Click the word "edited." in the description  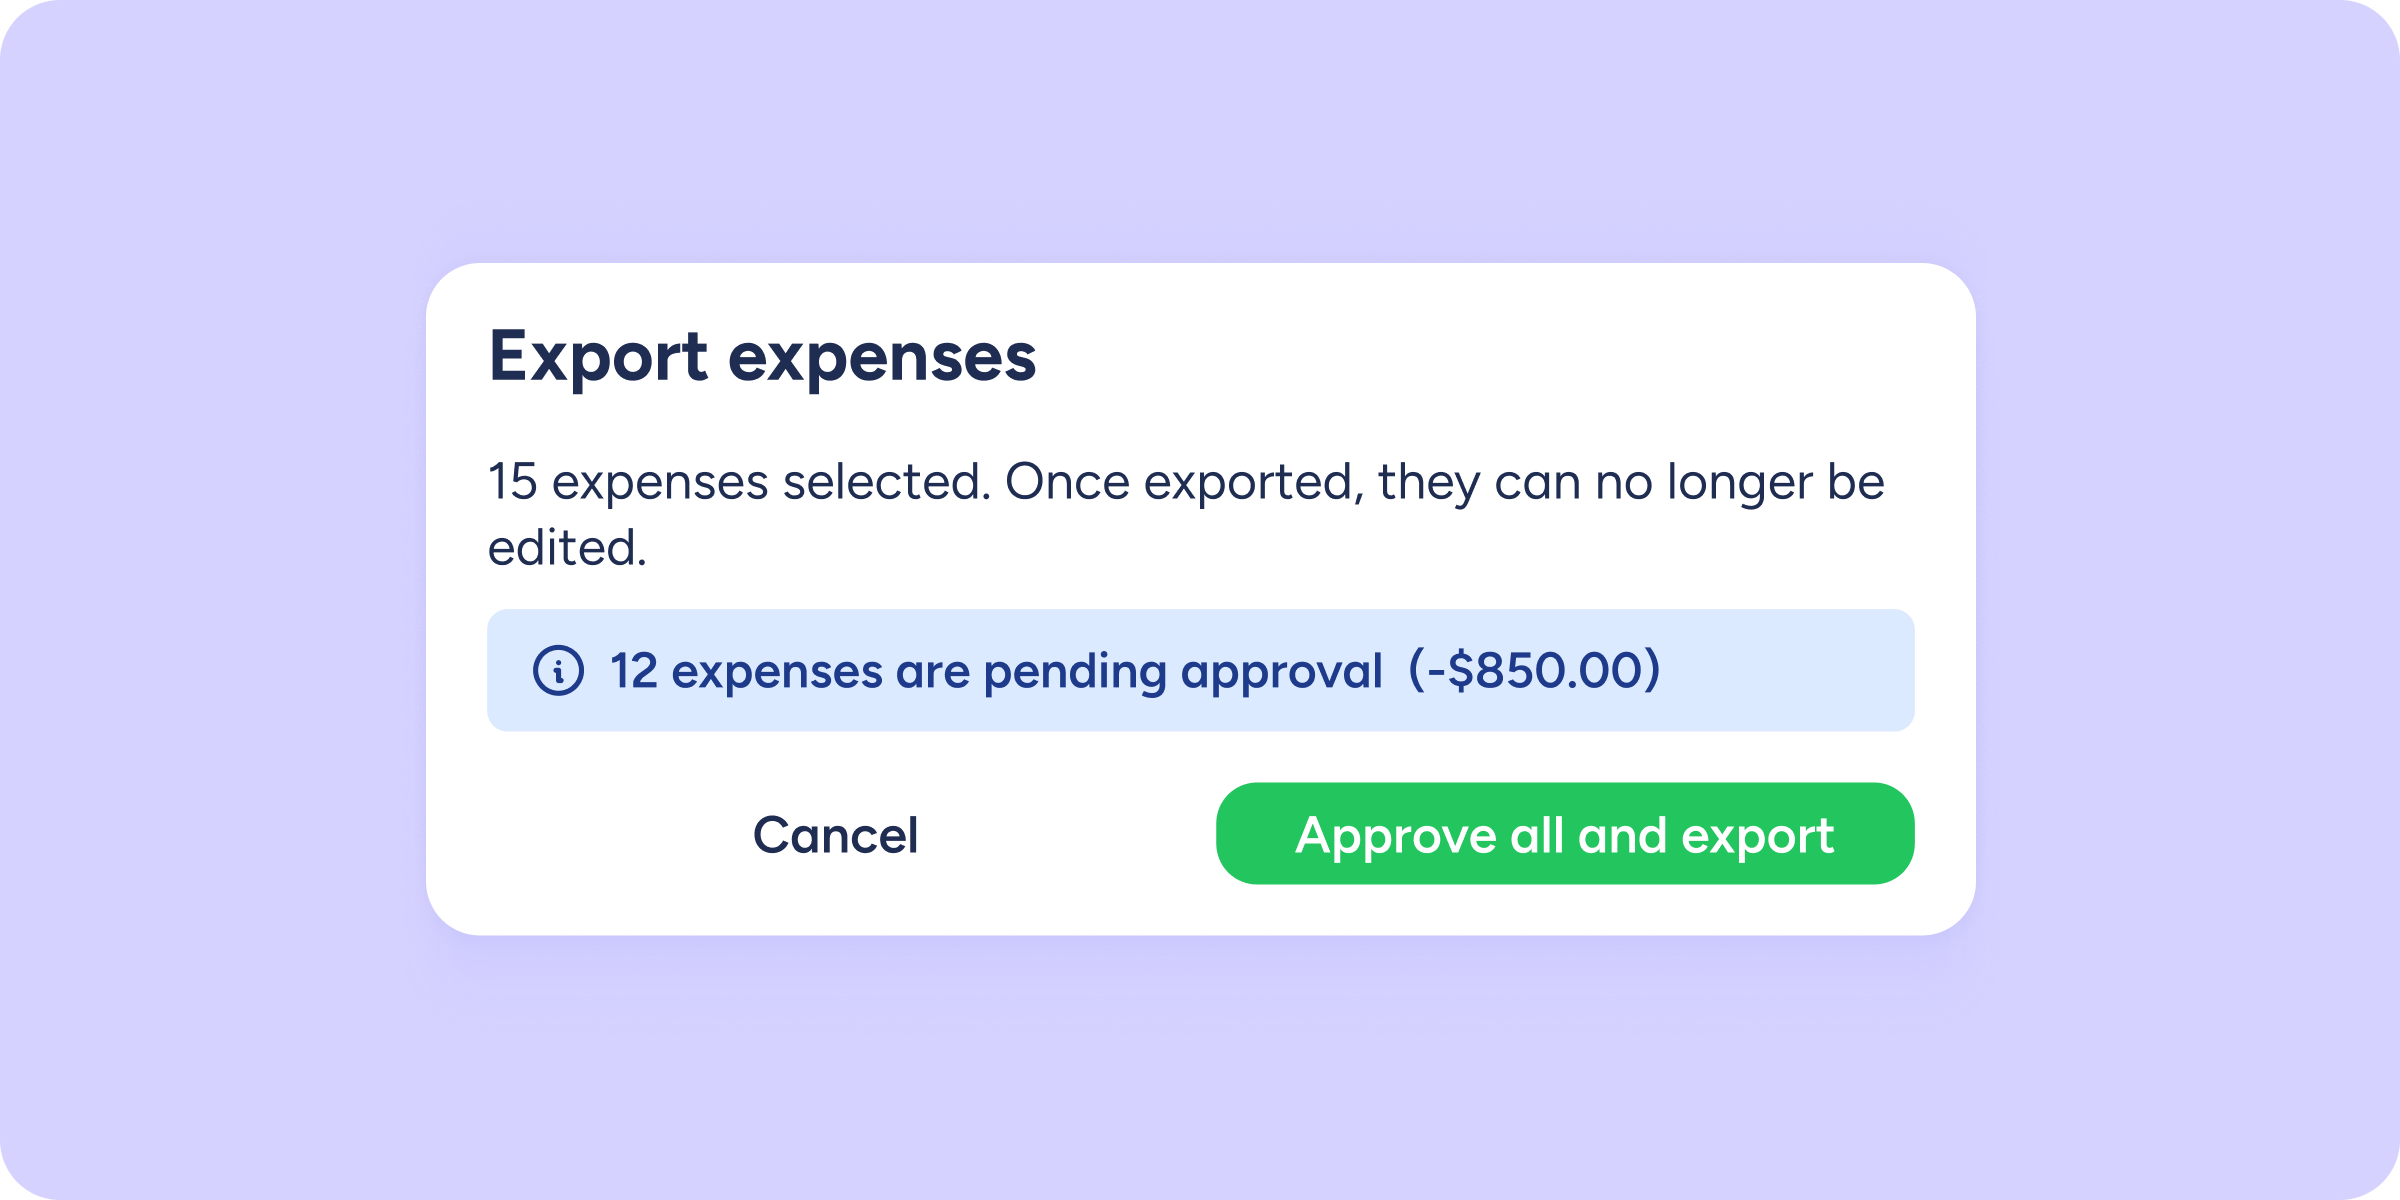567,548
